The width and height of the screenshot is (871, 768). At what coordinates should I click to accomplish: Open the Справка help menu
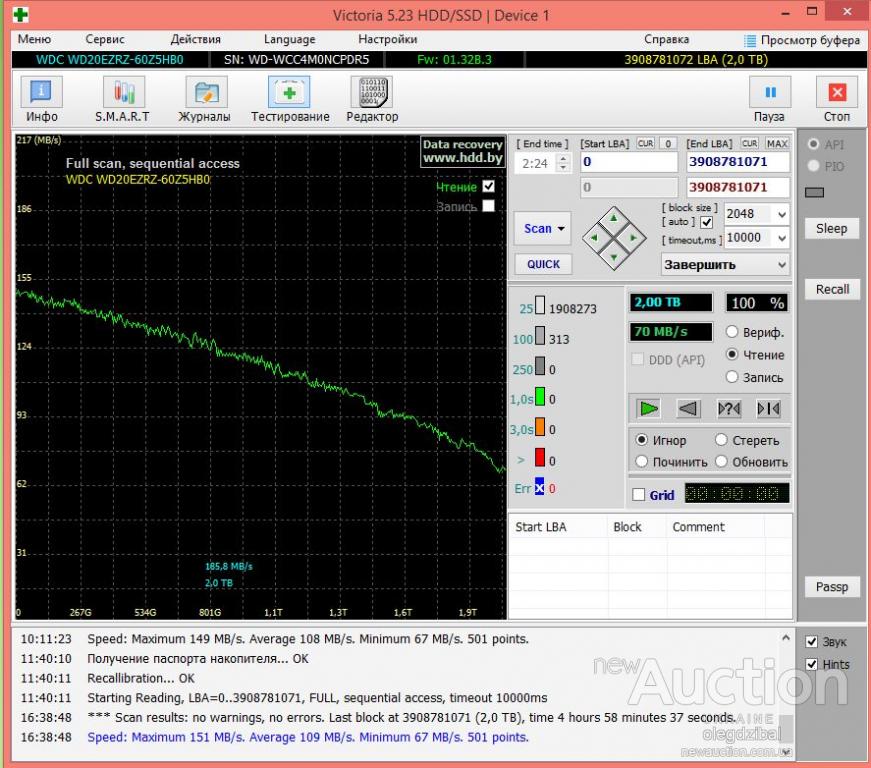coord(667,39)
